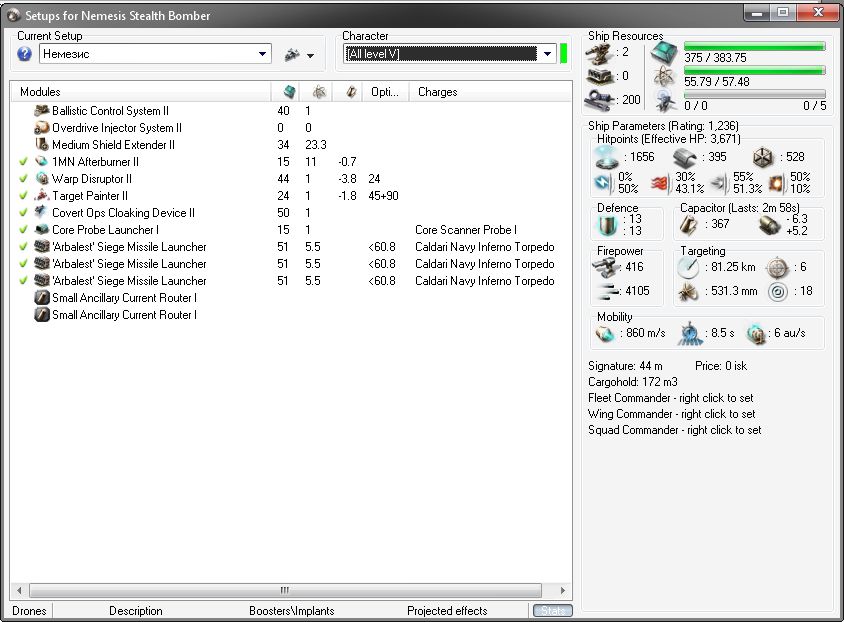Open the Character [All level V] dropdown
This screenshot has height=622, width=844.
[x=547, y=54]
